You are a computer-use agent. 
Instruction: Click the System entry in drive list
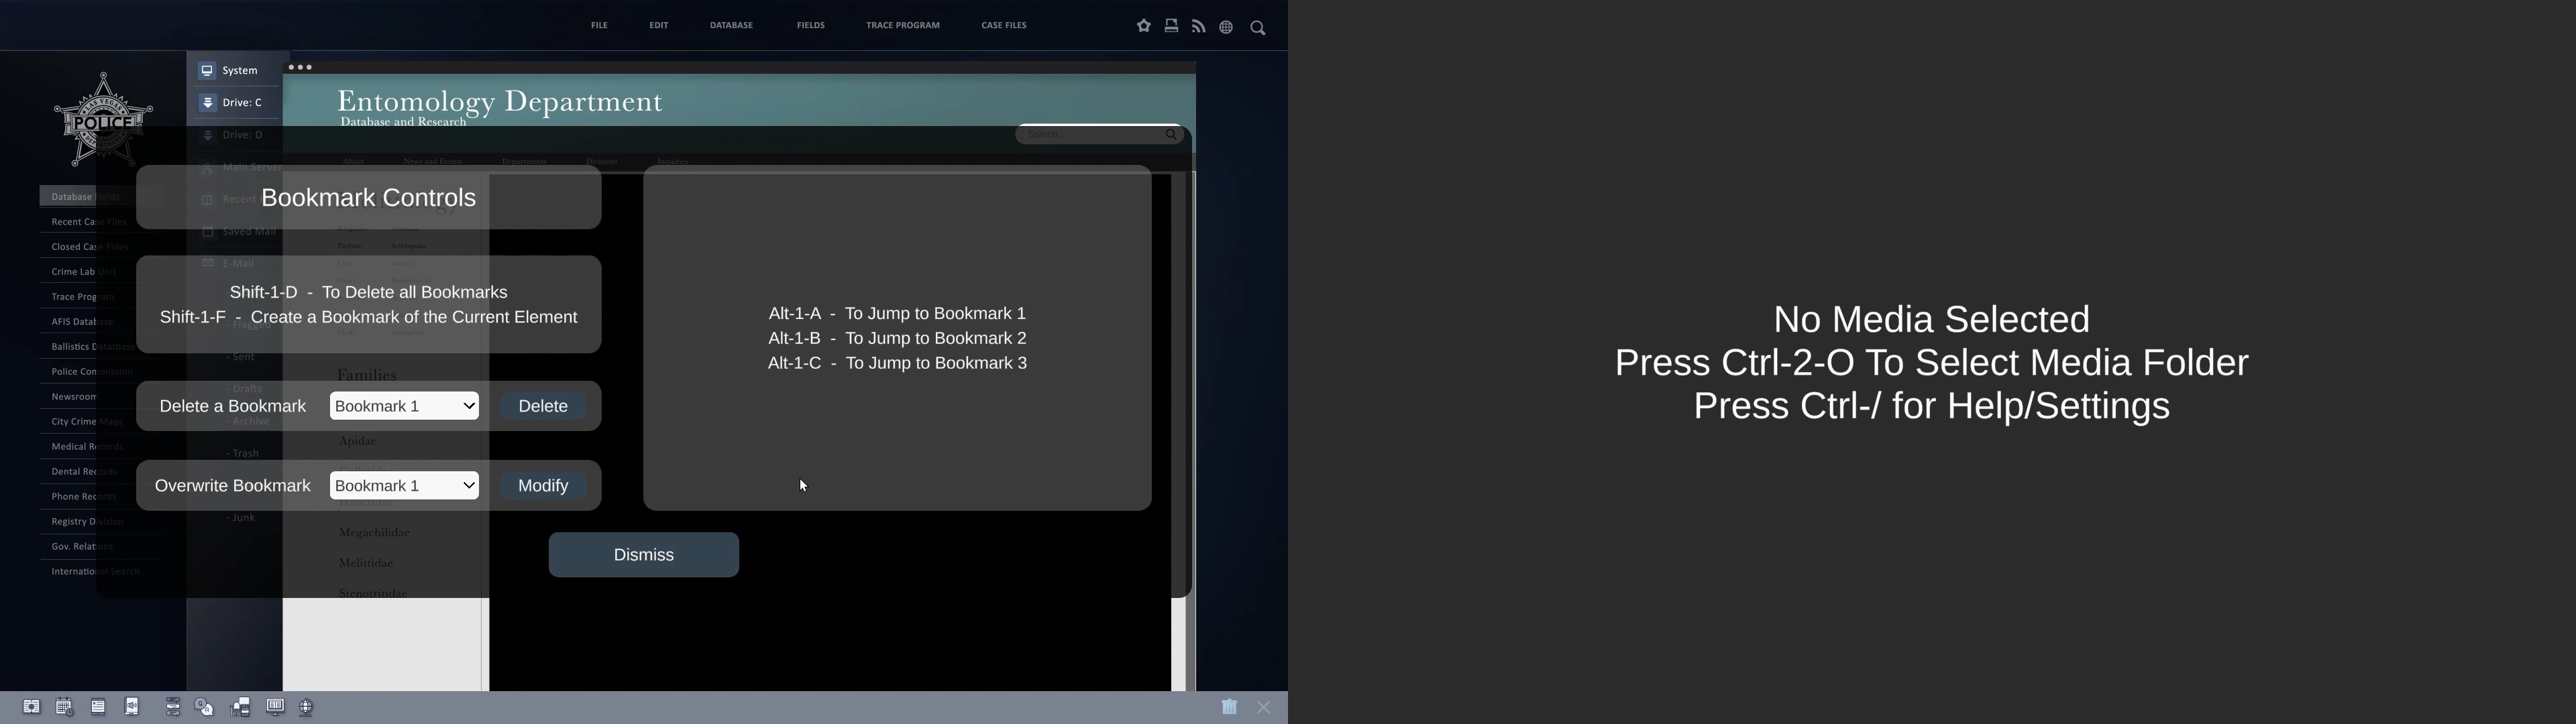click(x=241, y=71)
